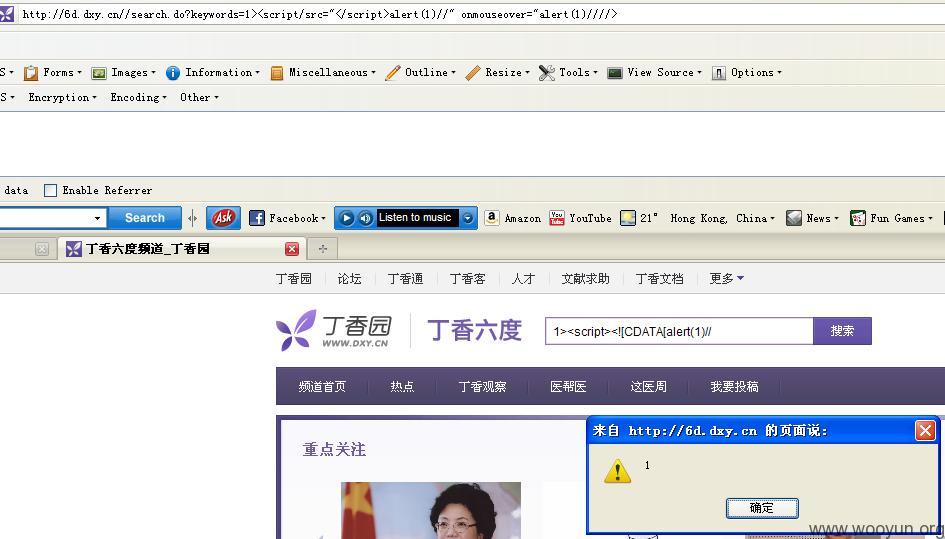Screen dimensions: 945x539
Task: Expand the Miscellaneous dropdown menu
Action: click(x=373, y=73)
